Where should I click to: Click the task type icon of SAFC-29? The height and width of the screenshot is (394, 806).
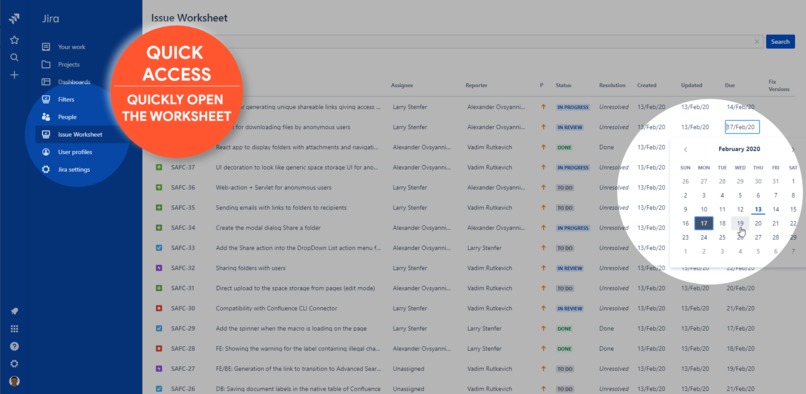159,329
